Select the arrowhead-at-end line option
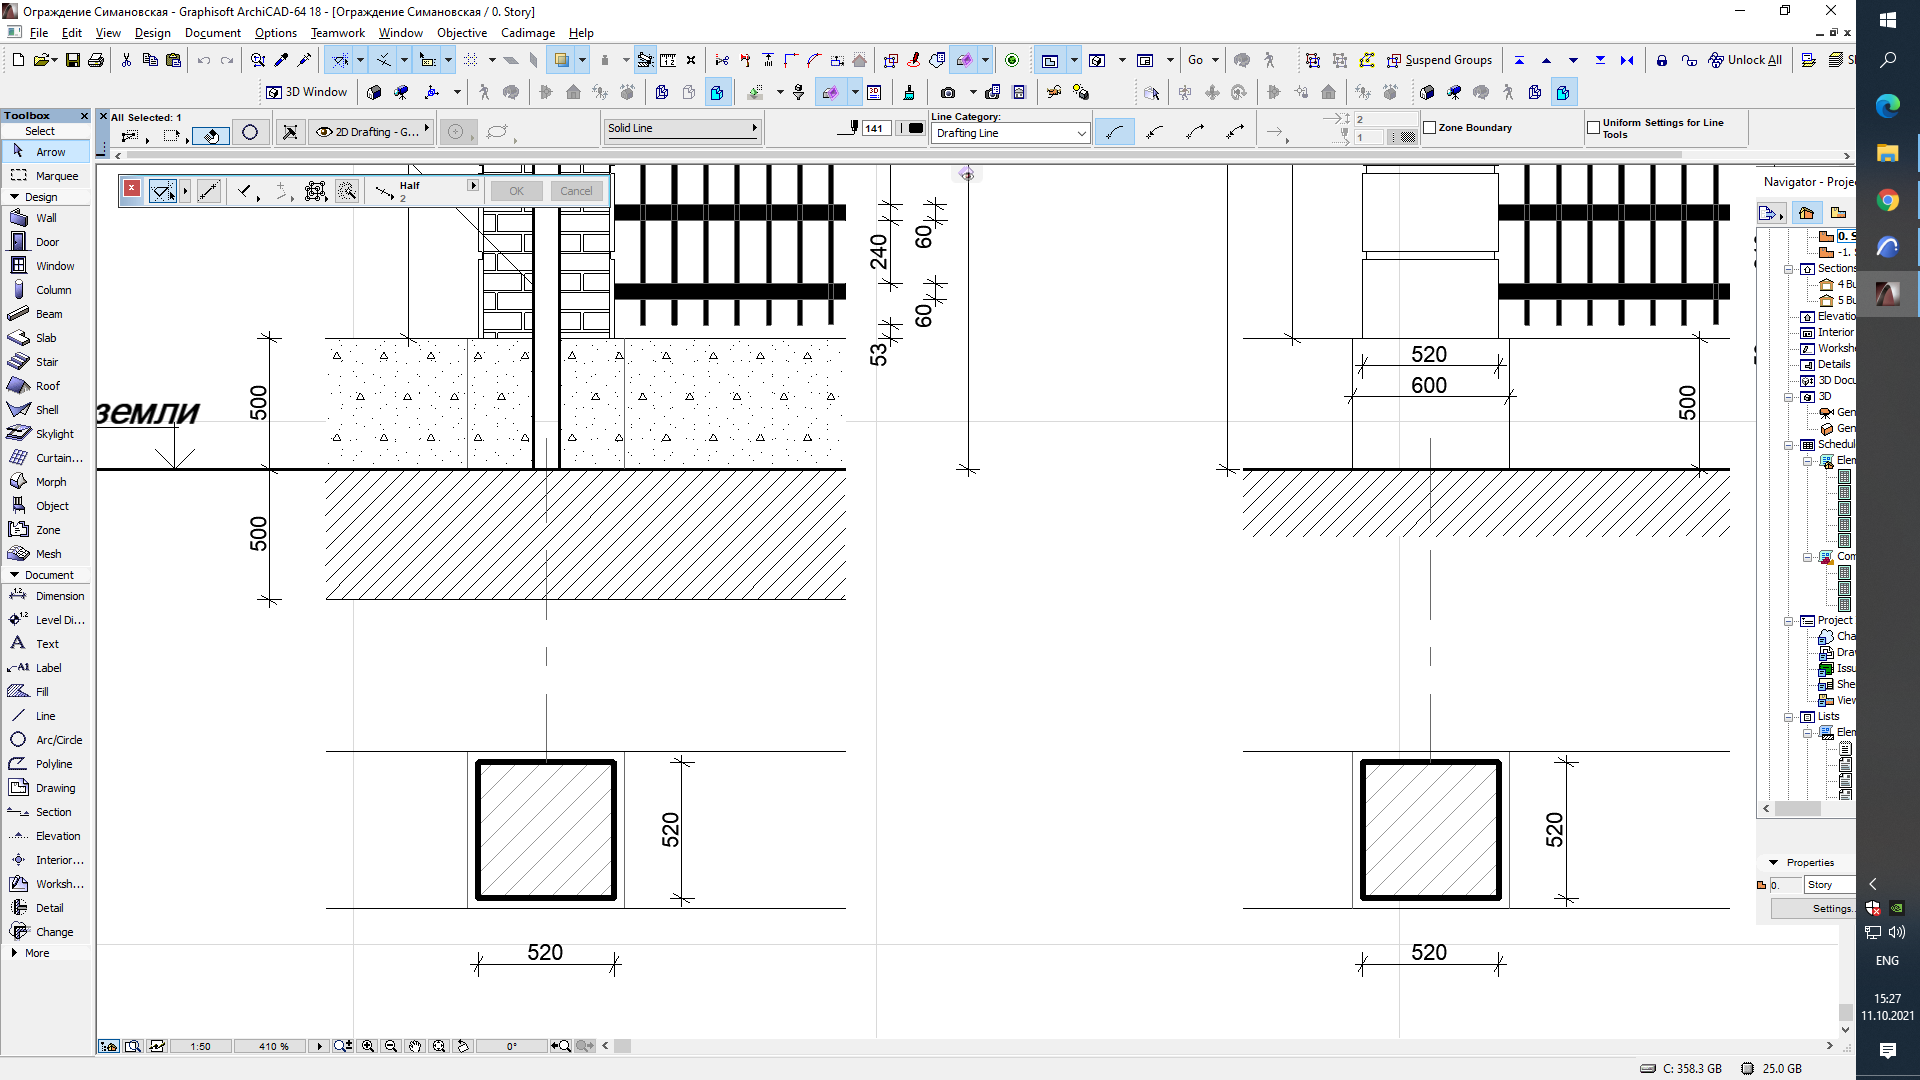Image resolution: width=1920 pixels, height=1080 pixels. point(1195,132)
